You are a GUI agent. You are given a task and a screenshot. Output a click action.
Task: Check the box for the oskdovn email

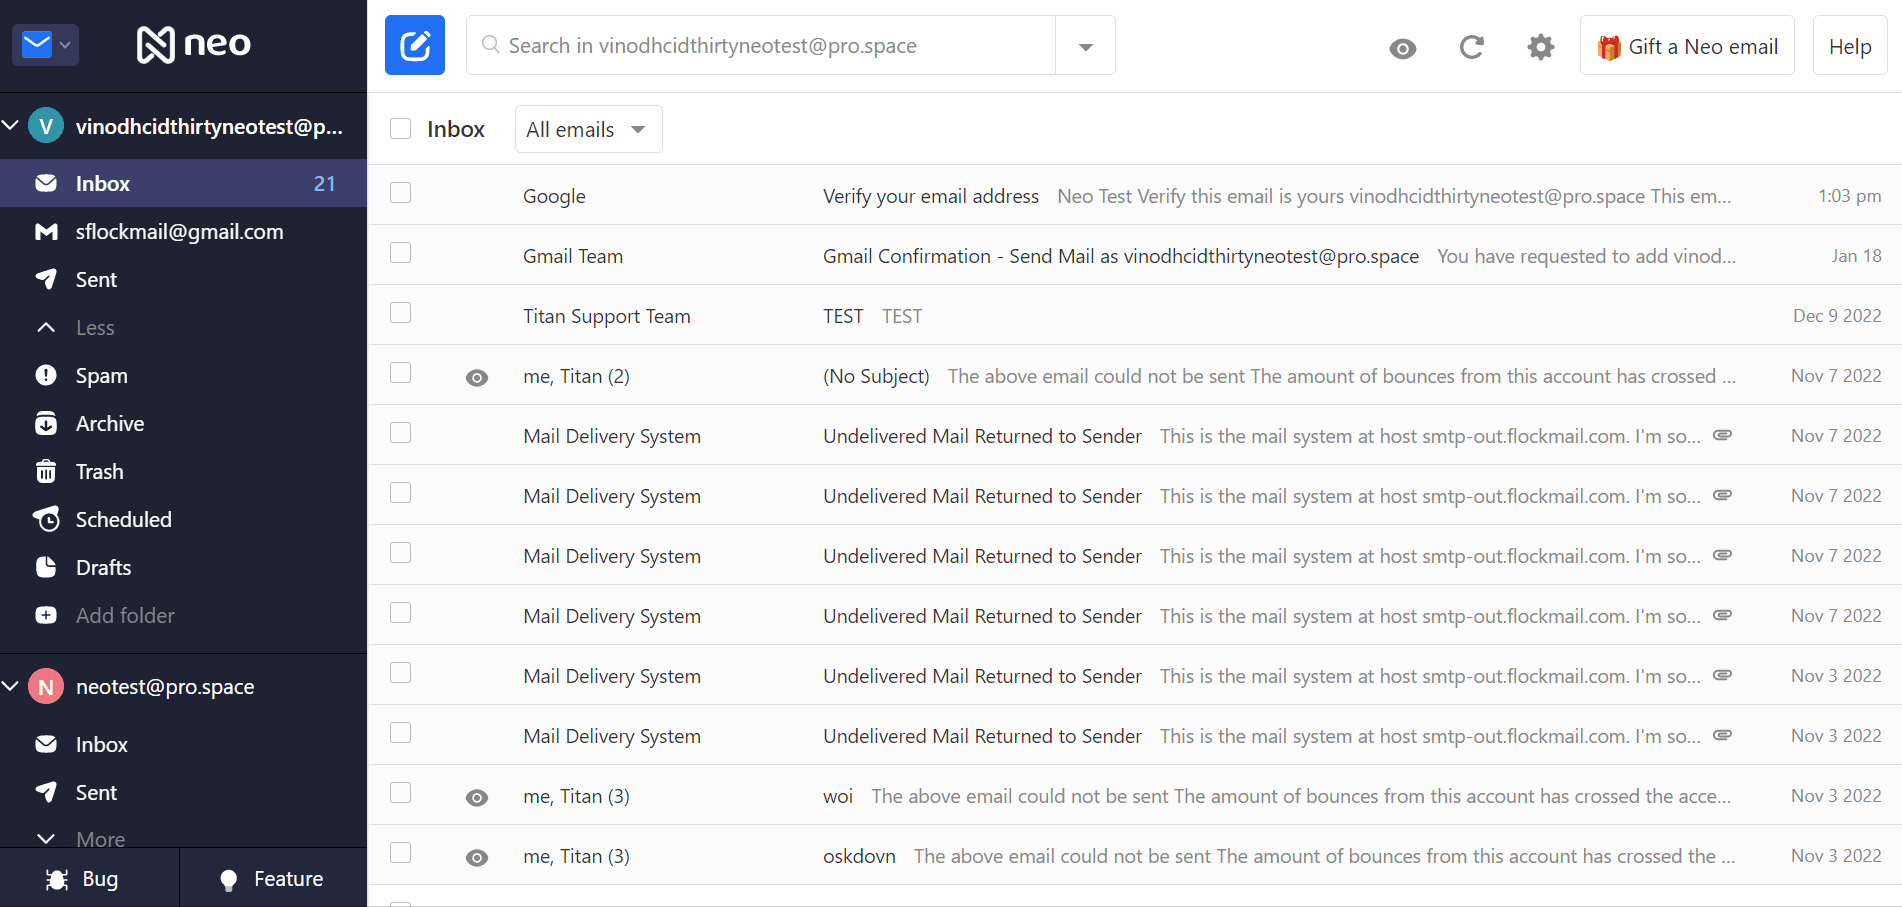point(401,853)
